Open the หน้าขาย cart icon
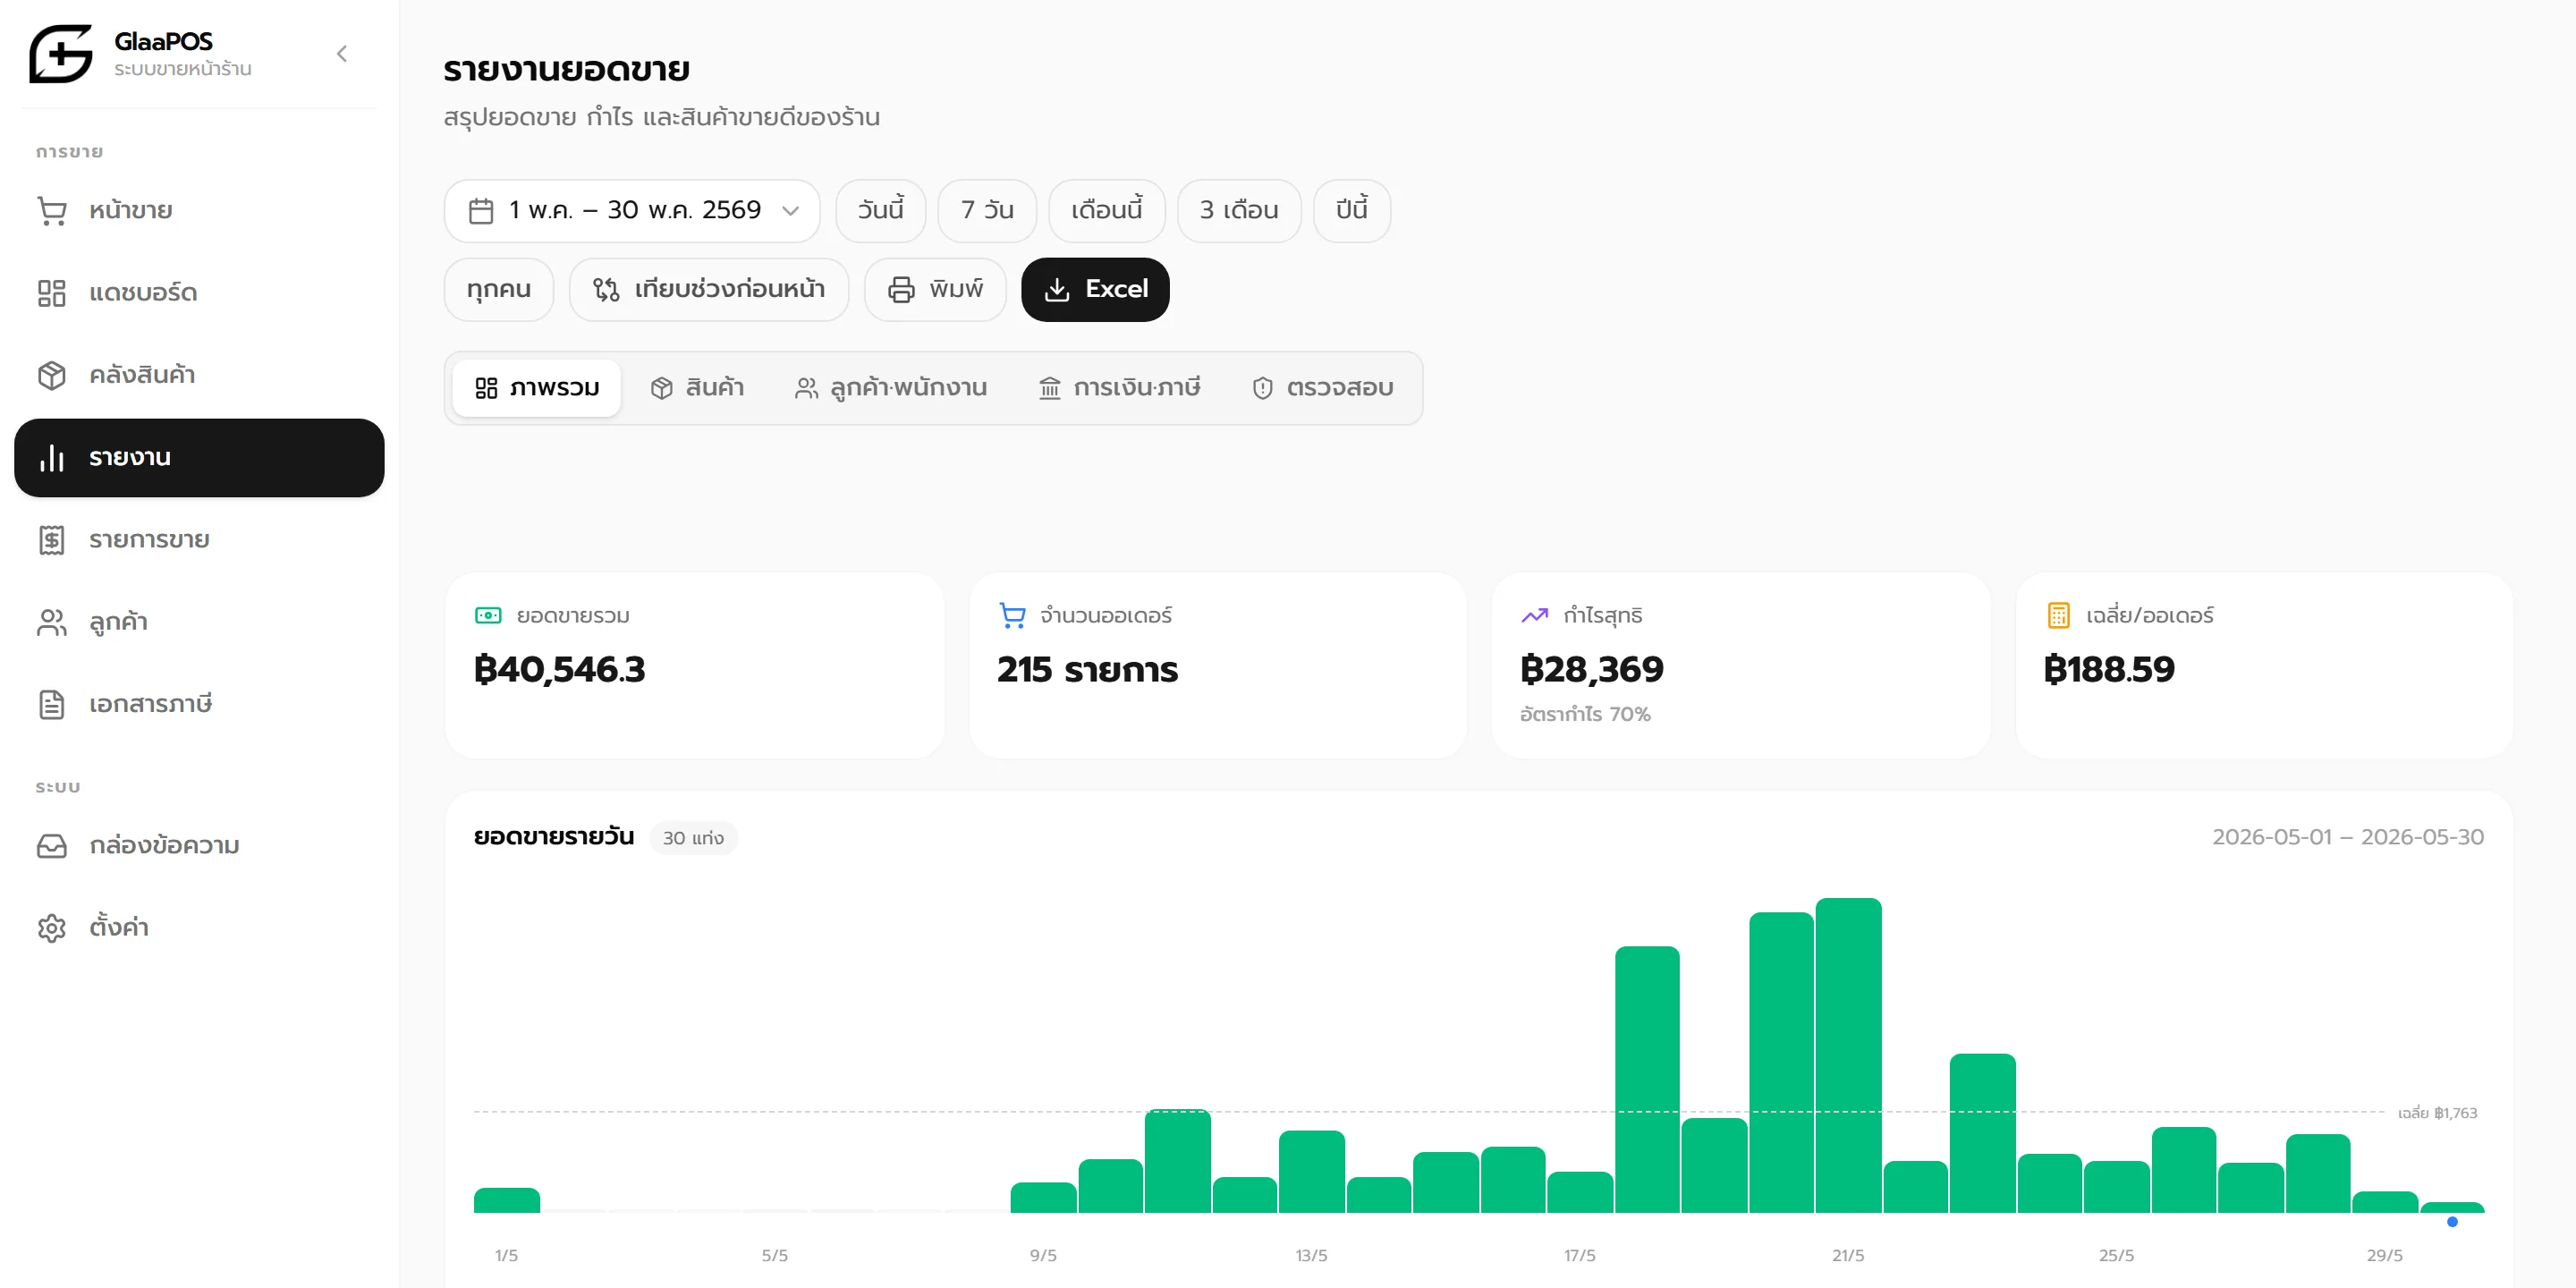The height and width of the screenshot is (1288, 2576). pos(52,211)
